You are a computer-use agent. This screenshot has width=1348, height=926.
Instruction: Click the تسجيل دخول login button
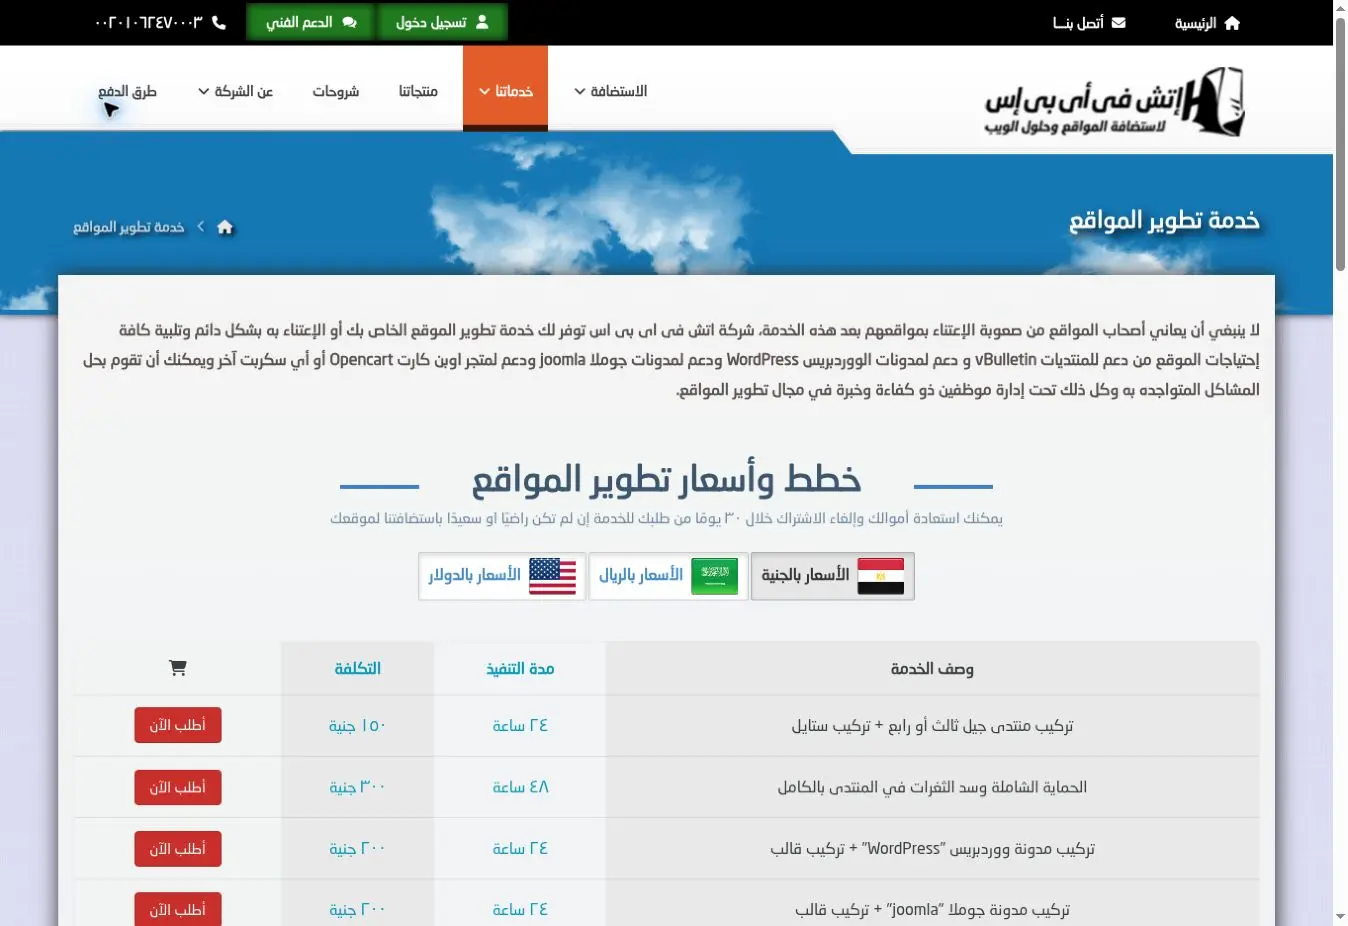(442, 22)
